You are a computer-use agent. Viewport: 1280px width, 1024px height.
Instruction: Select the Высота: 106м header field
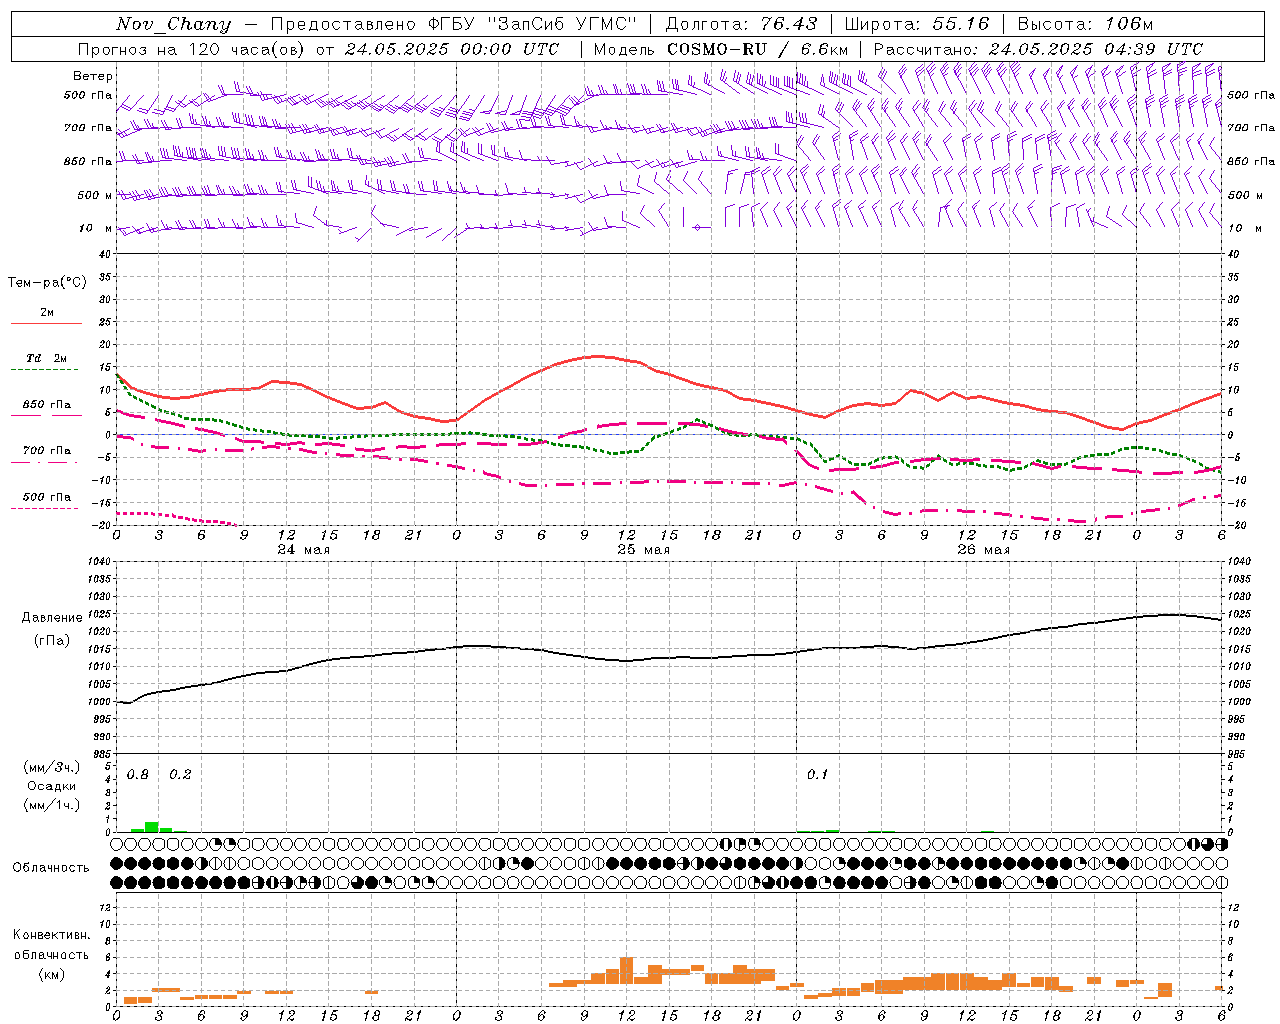1085,24
